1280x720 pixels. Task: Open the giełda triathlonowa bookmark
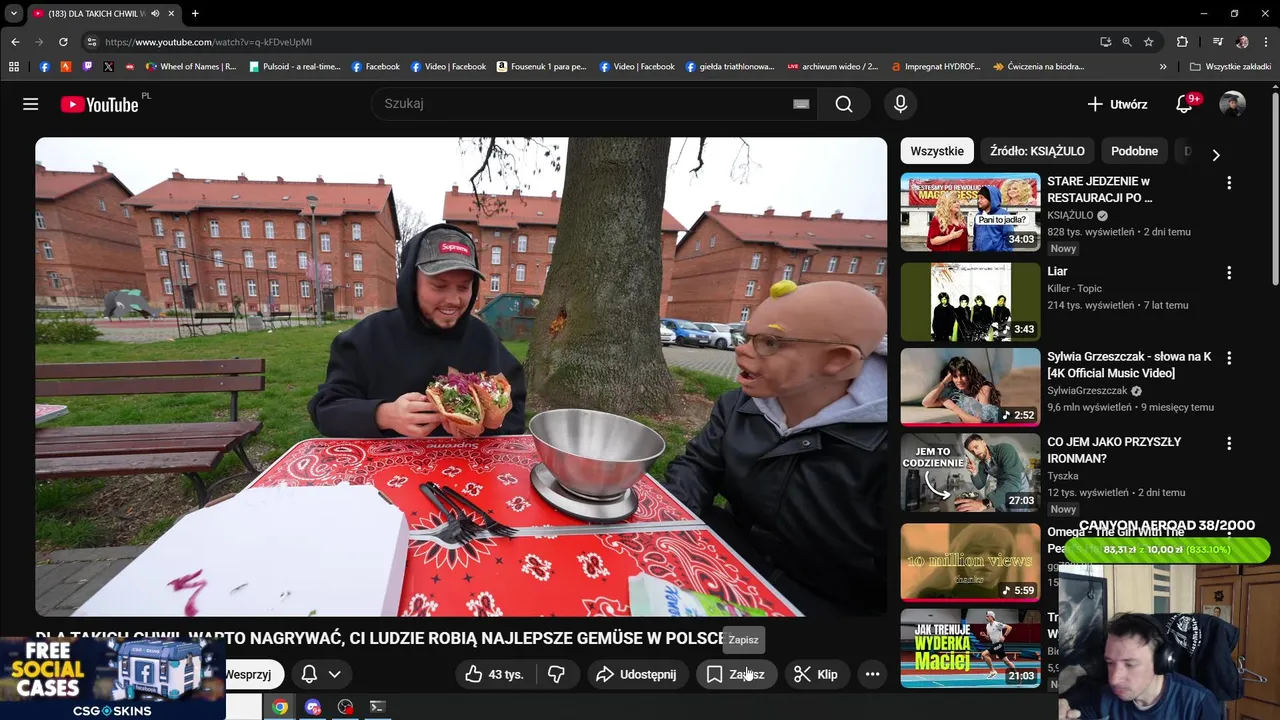(x=730, y=67)
